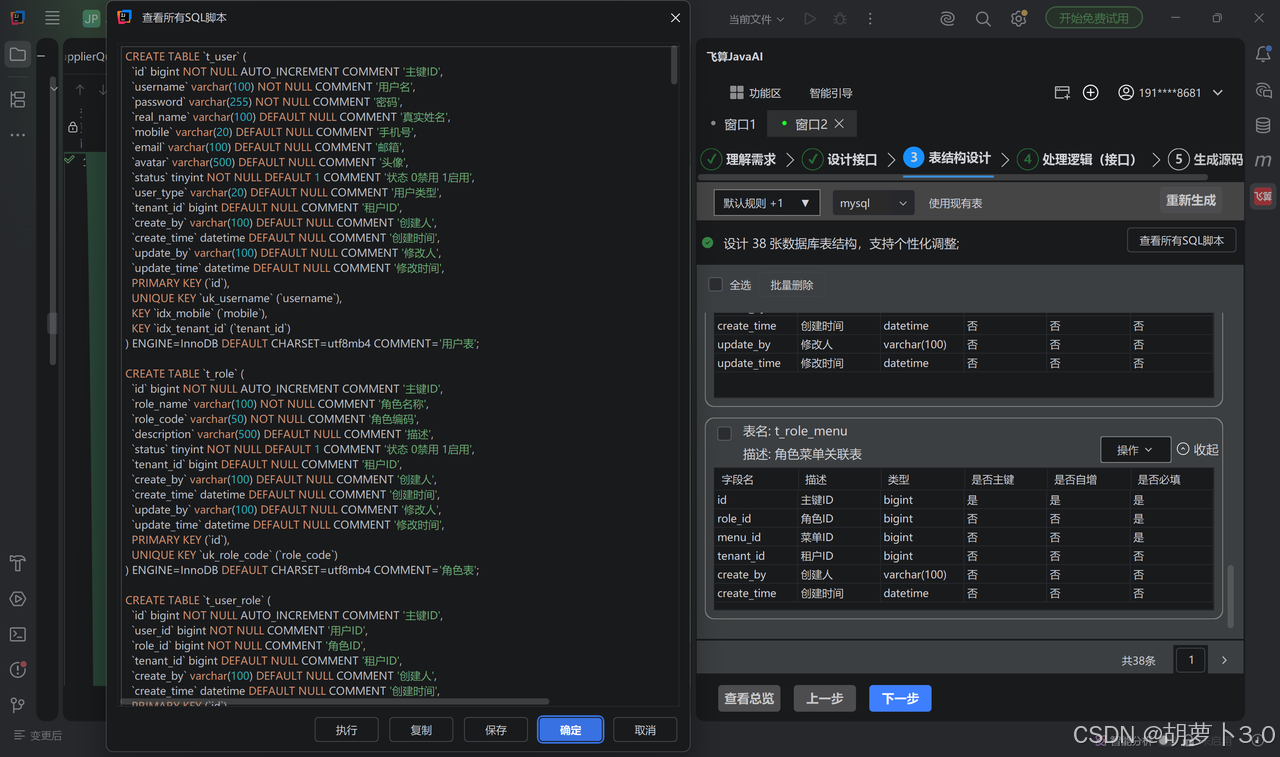The image size is (1280, 757).
Task: Open the Database tool window icon
Action: click(1263, 125)
